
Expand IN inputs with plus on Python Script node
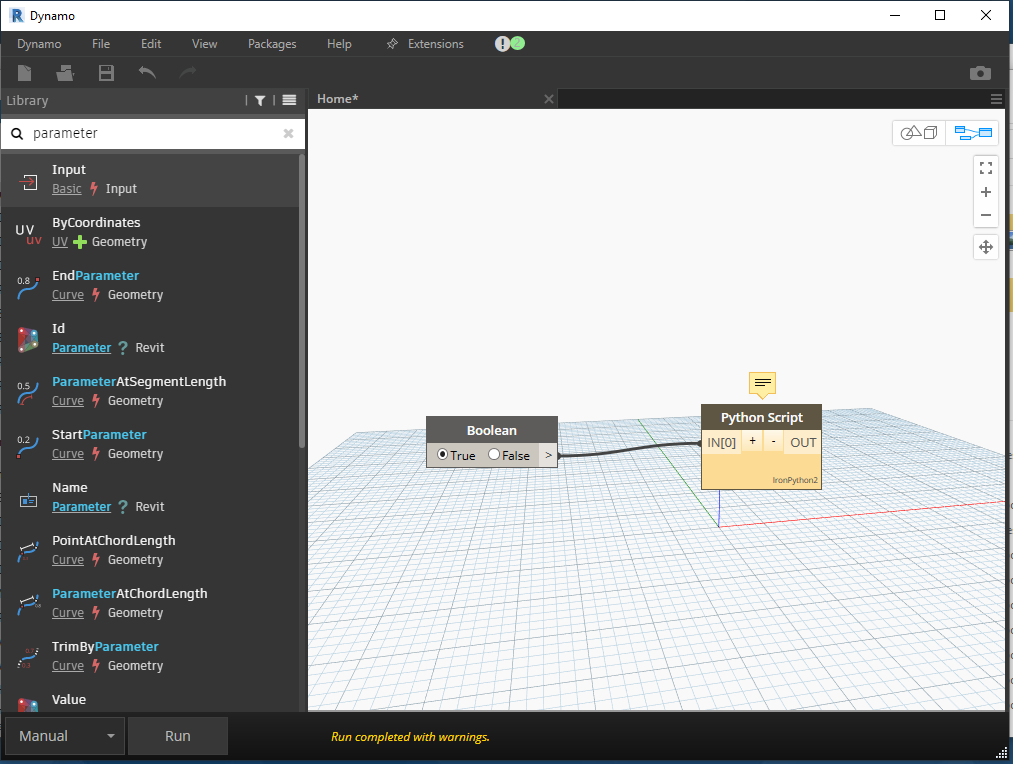click(x=752, y=441)
